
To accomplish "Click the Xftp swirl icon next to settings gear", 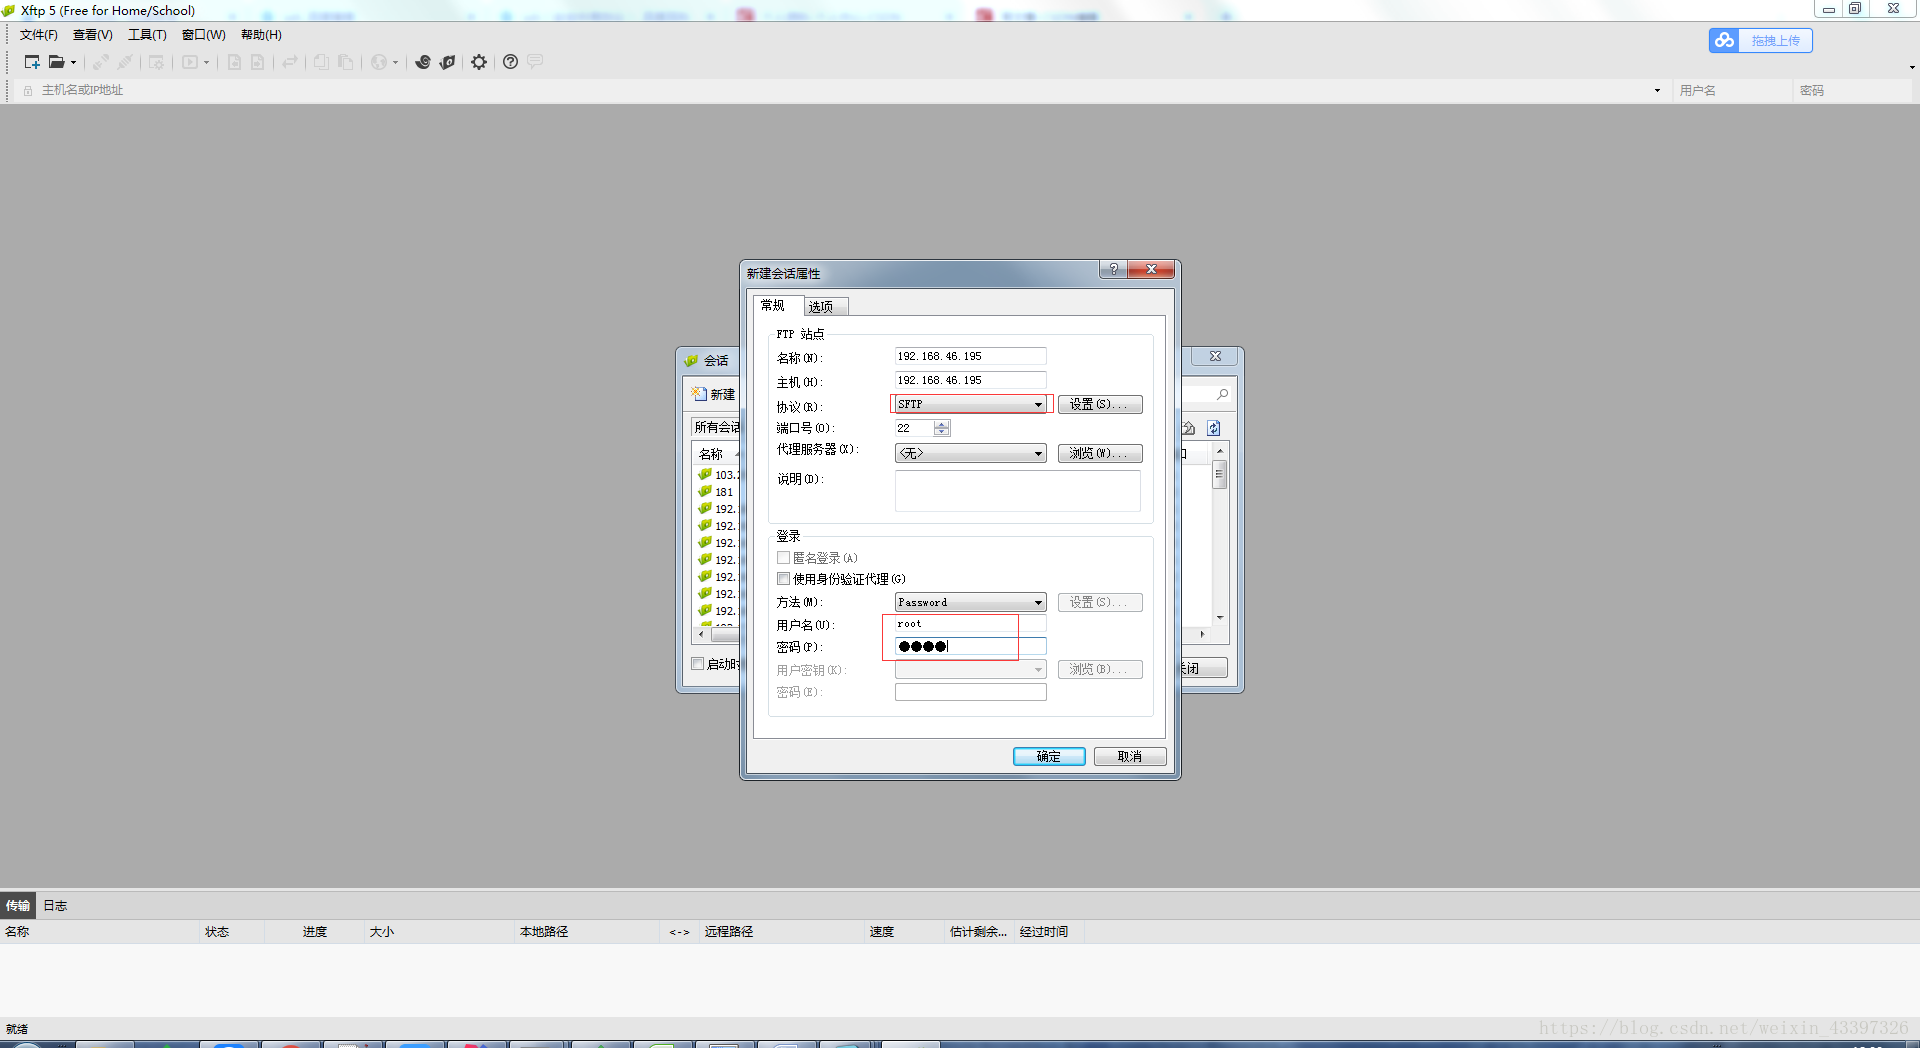I will pyautogui.click(x=448, y=62).
